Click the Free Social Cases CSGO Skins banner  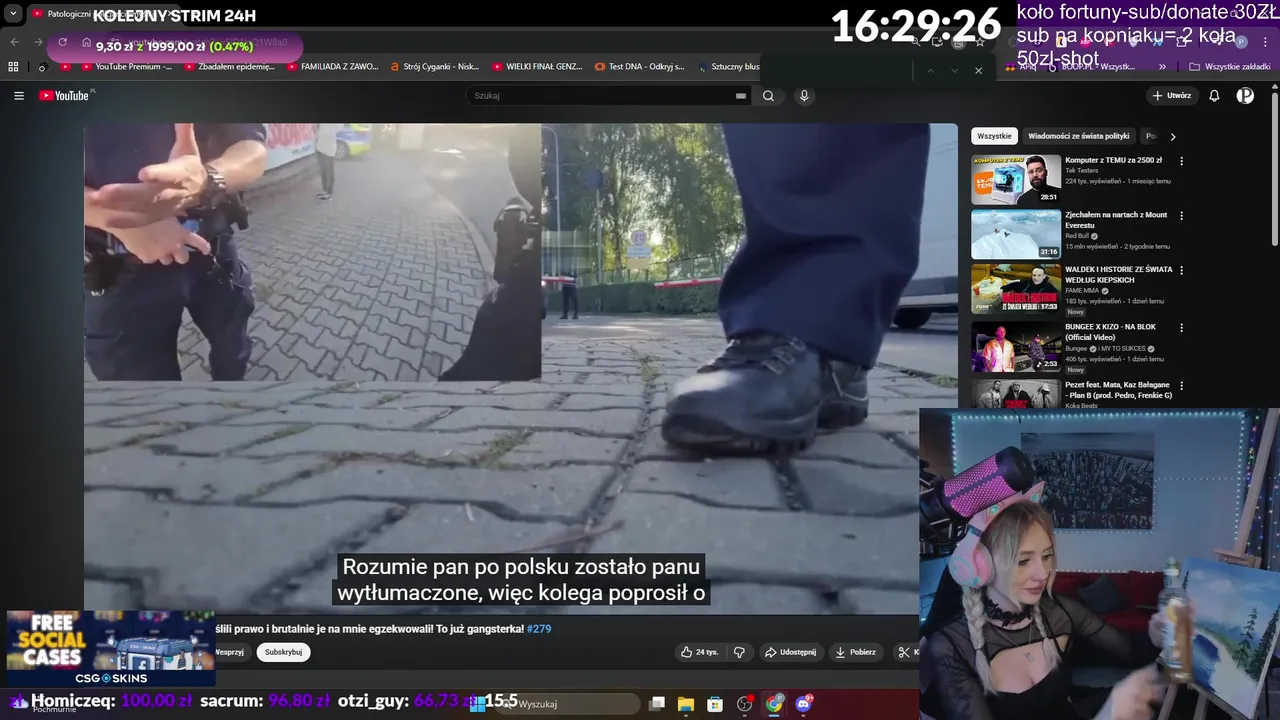point(110,649)
